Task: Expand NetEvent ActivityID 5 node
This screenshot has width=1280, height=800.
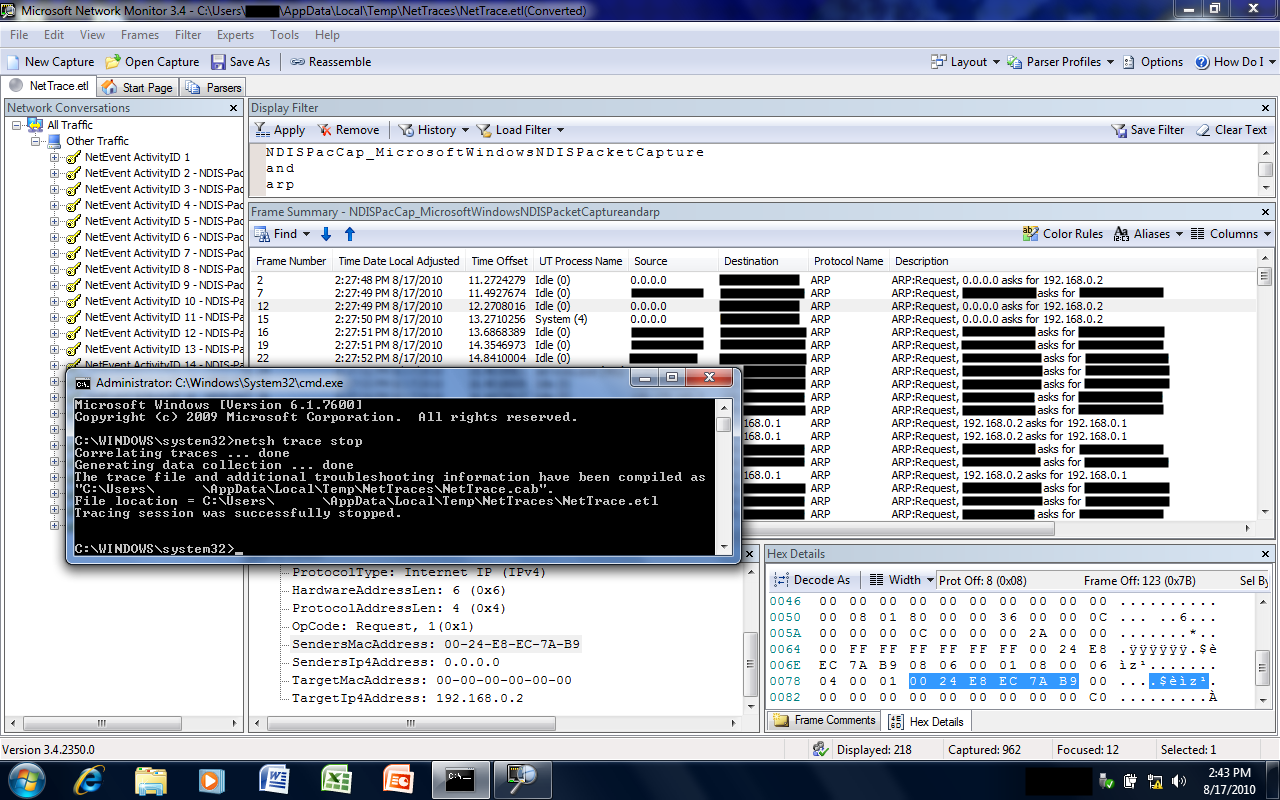Action: point(55,221)
